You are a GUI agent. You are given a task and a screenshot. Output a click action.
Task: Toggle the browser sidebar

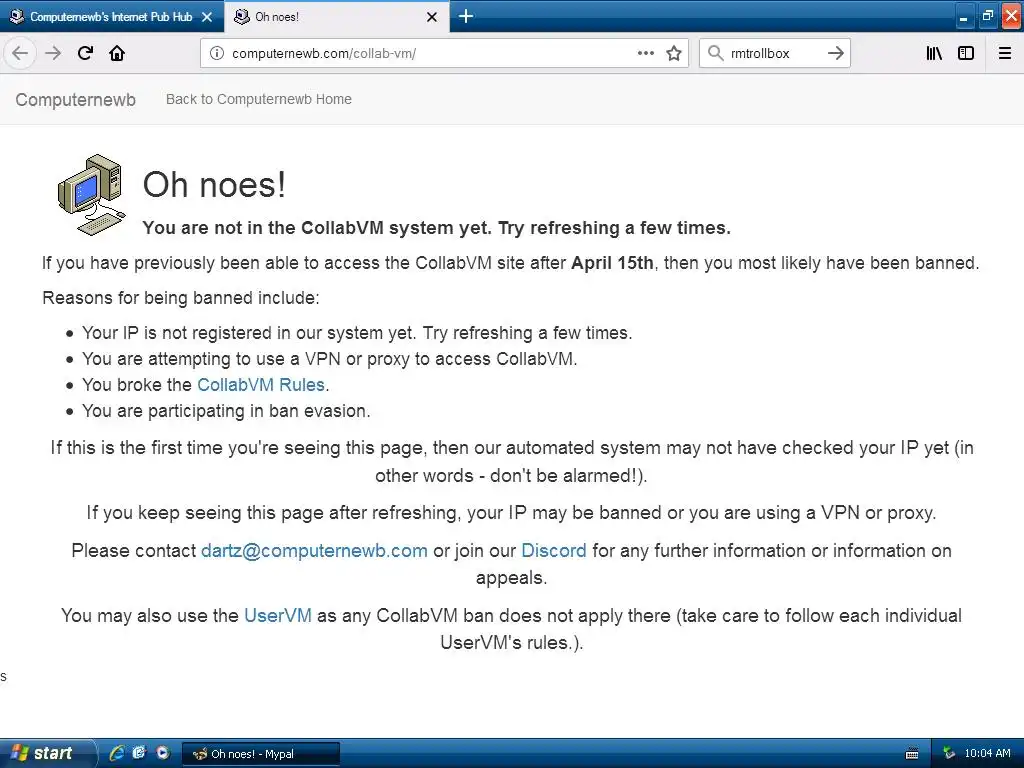tap(966, 53)
